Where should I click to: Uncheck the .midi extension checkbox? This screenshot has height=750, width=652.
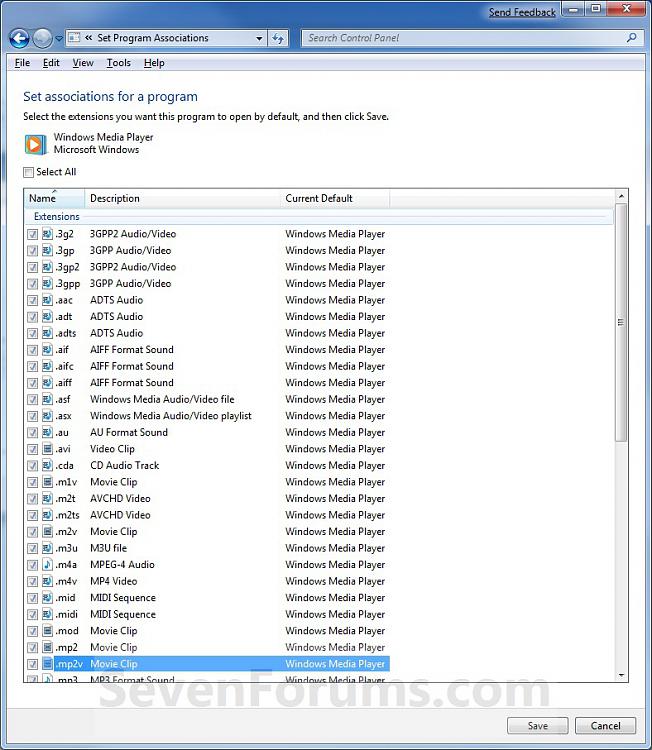32,615
